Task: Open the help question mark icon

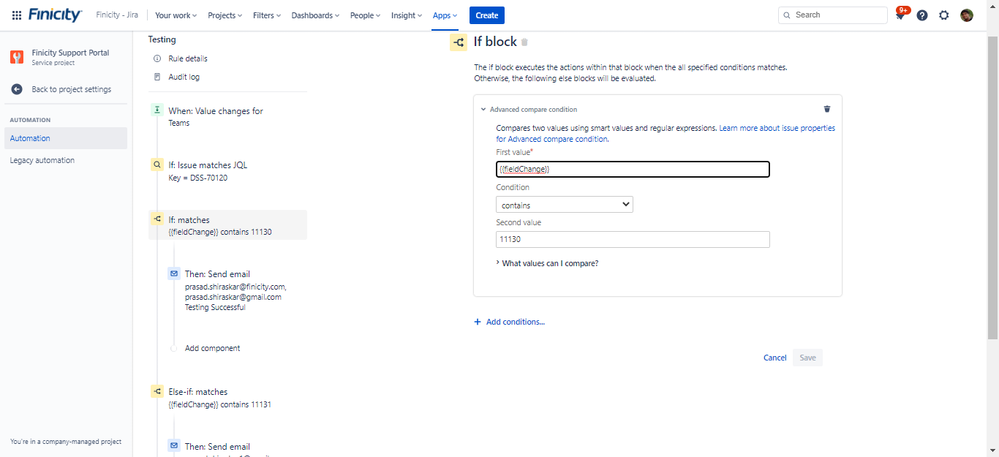Action: [x=922, y=15]
